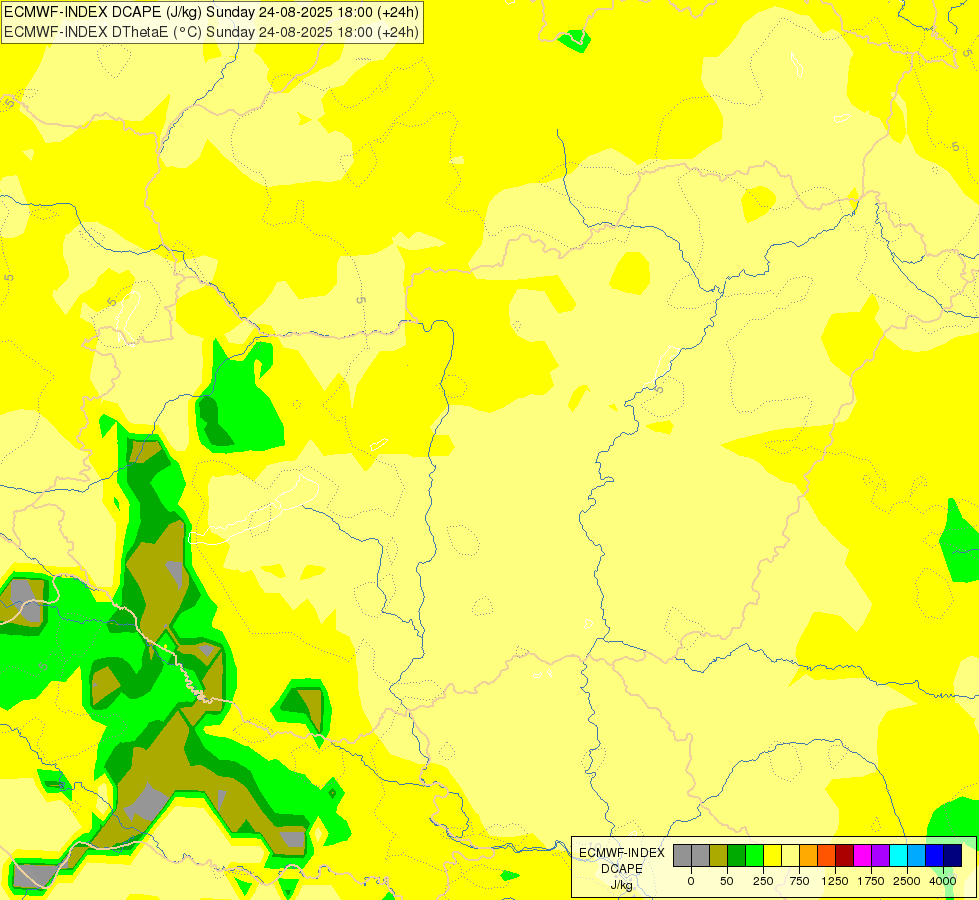
Task: Pick the pale yellow legend swatch
Action: (x=790, y=856)
